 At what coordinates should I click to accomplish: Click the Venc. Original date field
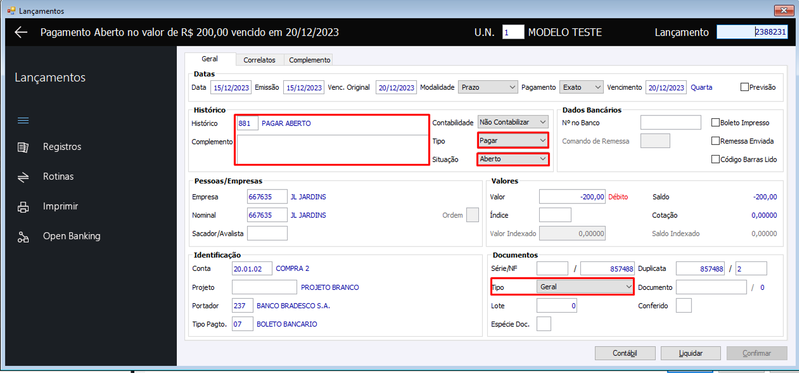click(x=397, y=88)
